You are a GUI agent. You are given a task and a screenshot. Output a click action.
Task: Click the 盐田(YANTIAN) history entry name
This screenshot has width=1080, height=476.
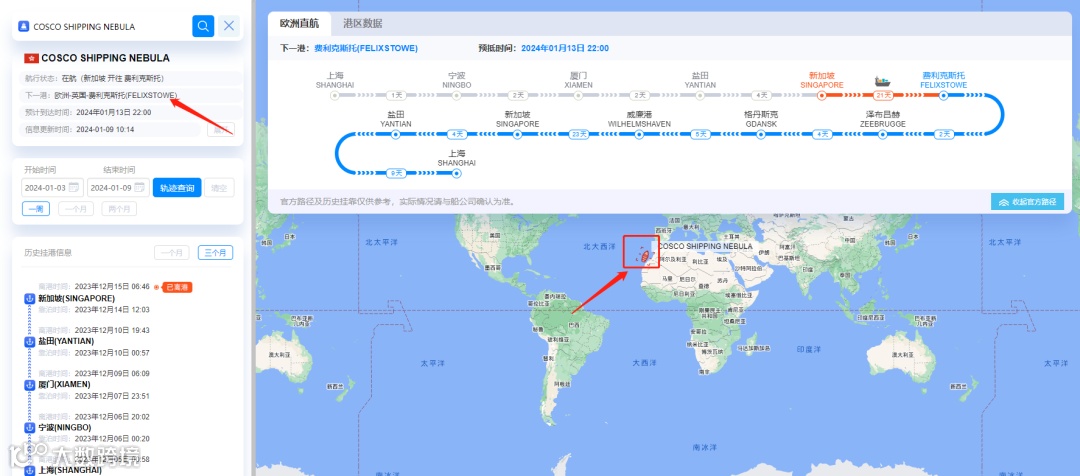point(66,341)
